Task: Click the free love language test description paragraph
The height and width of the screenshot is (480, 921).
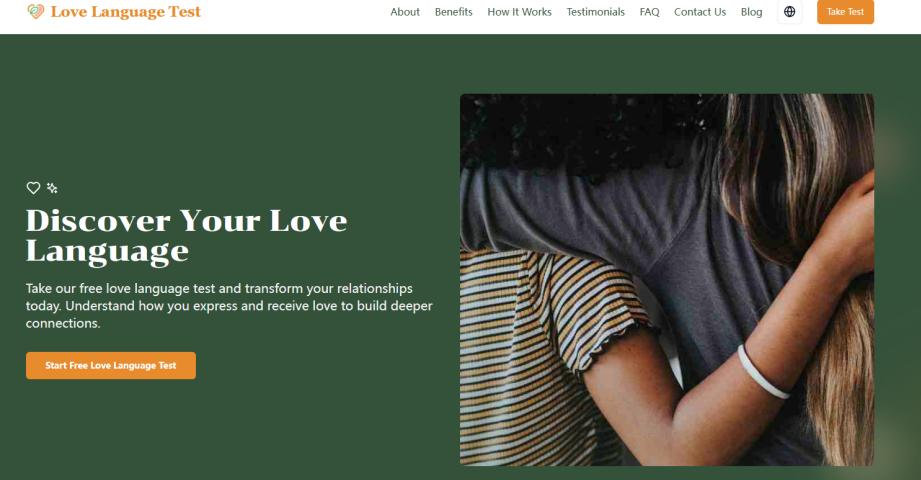Action: coord(229,306)
